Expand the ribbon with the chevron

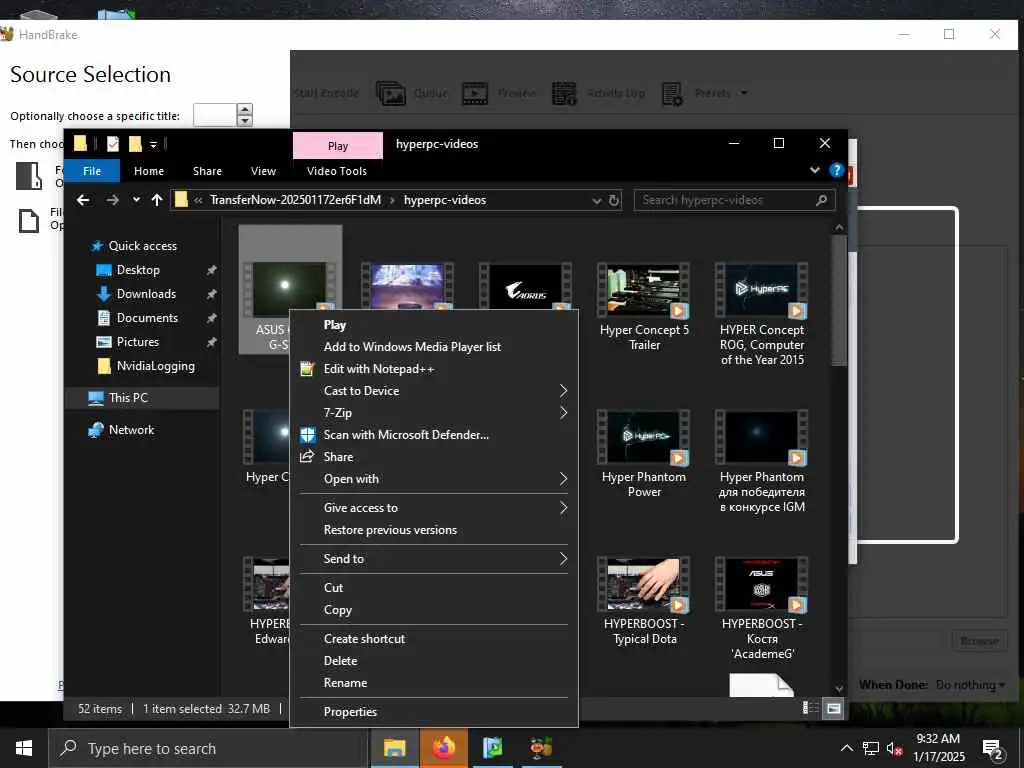(x=814, y=170)
